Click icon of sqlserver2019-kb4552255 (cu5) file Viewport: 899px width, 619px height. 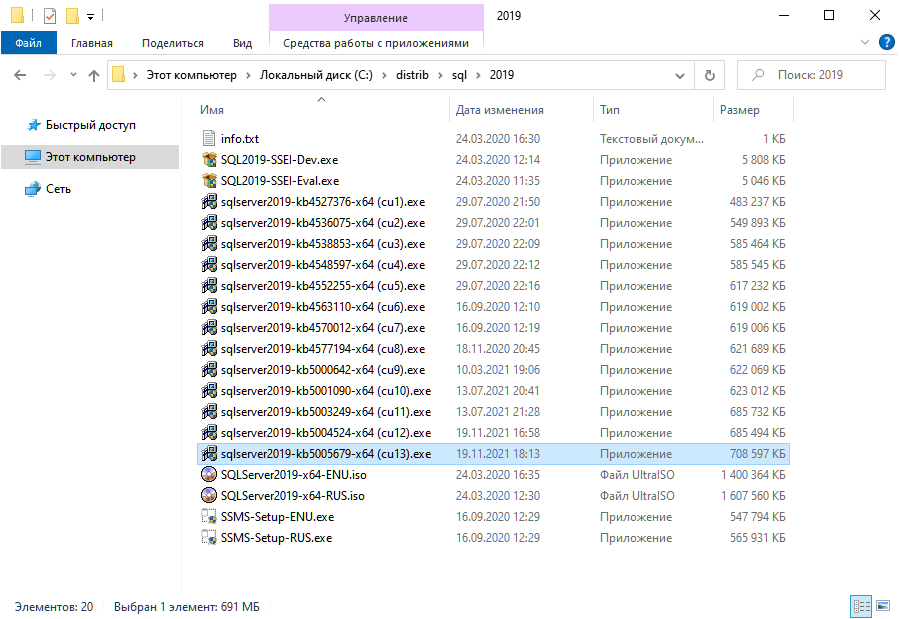(209, 285)
